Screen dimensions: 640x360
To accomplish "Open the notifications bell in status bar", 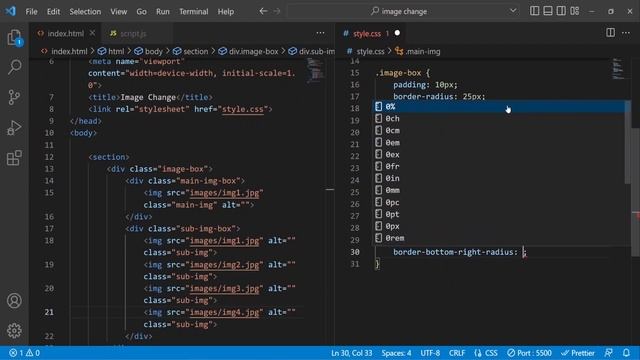I will [x=626, y=353].
